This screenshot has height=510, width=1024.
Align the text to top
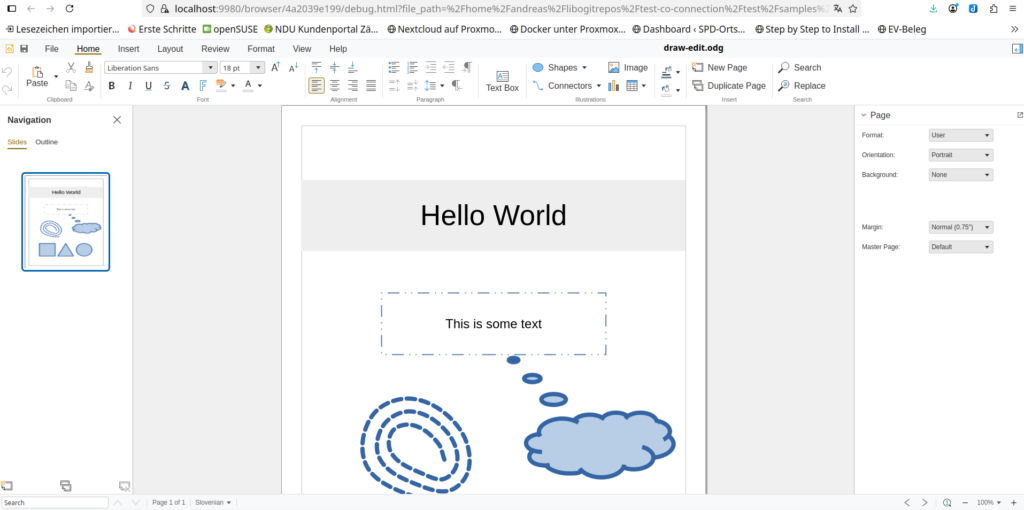click(x=317, y=67)
